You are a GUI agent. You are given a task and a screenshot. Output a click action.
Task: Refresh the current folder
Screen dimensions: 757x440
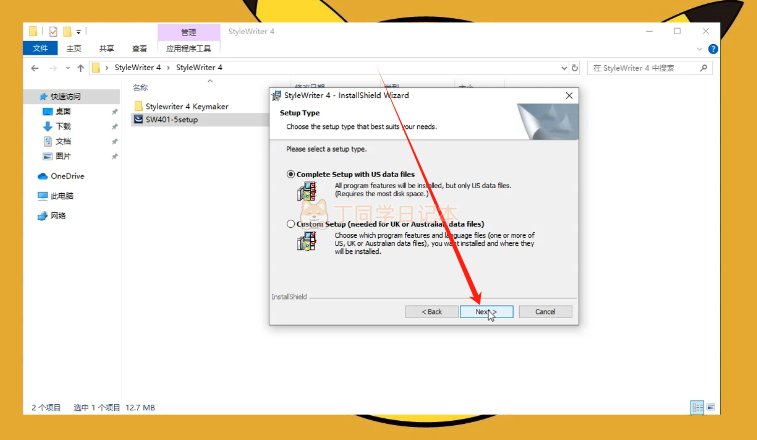point(575,68)
